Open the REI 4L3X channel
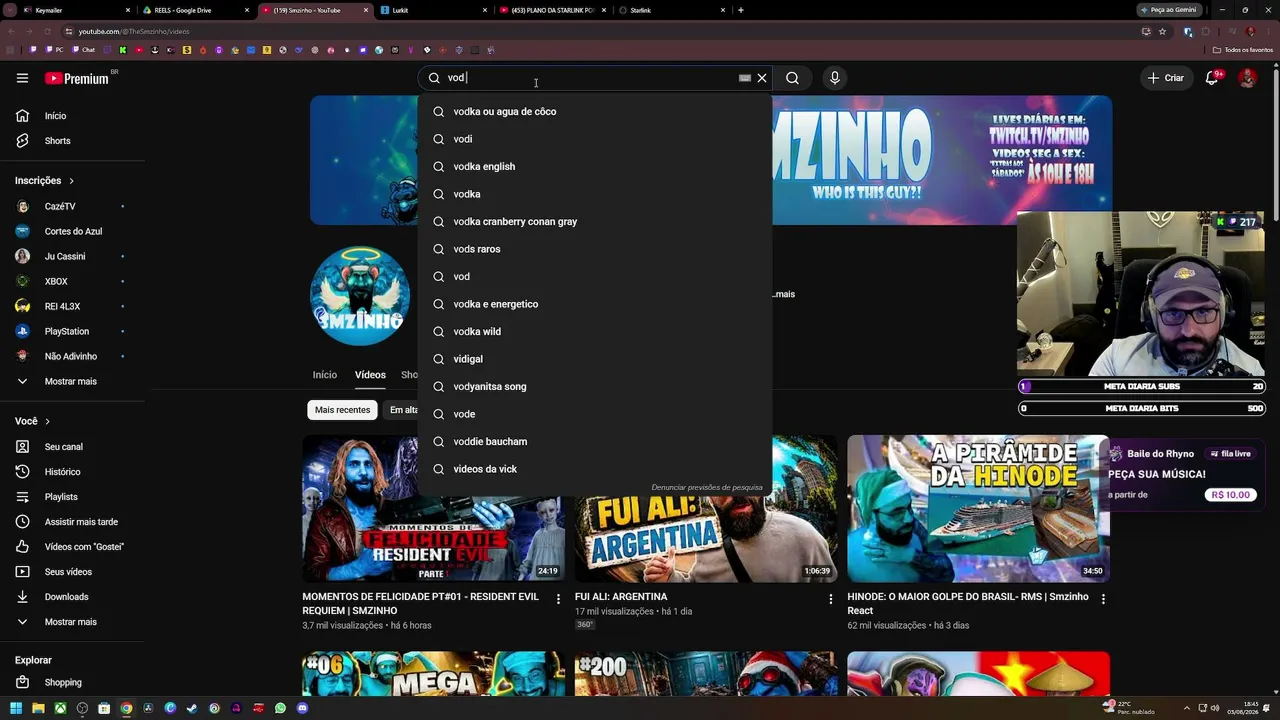 coord(72,306)
